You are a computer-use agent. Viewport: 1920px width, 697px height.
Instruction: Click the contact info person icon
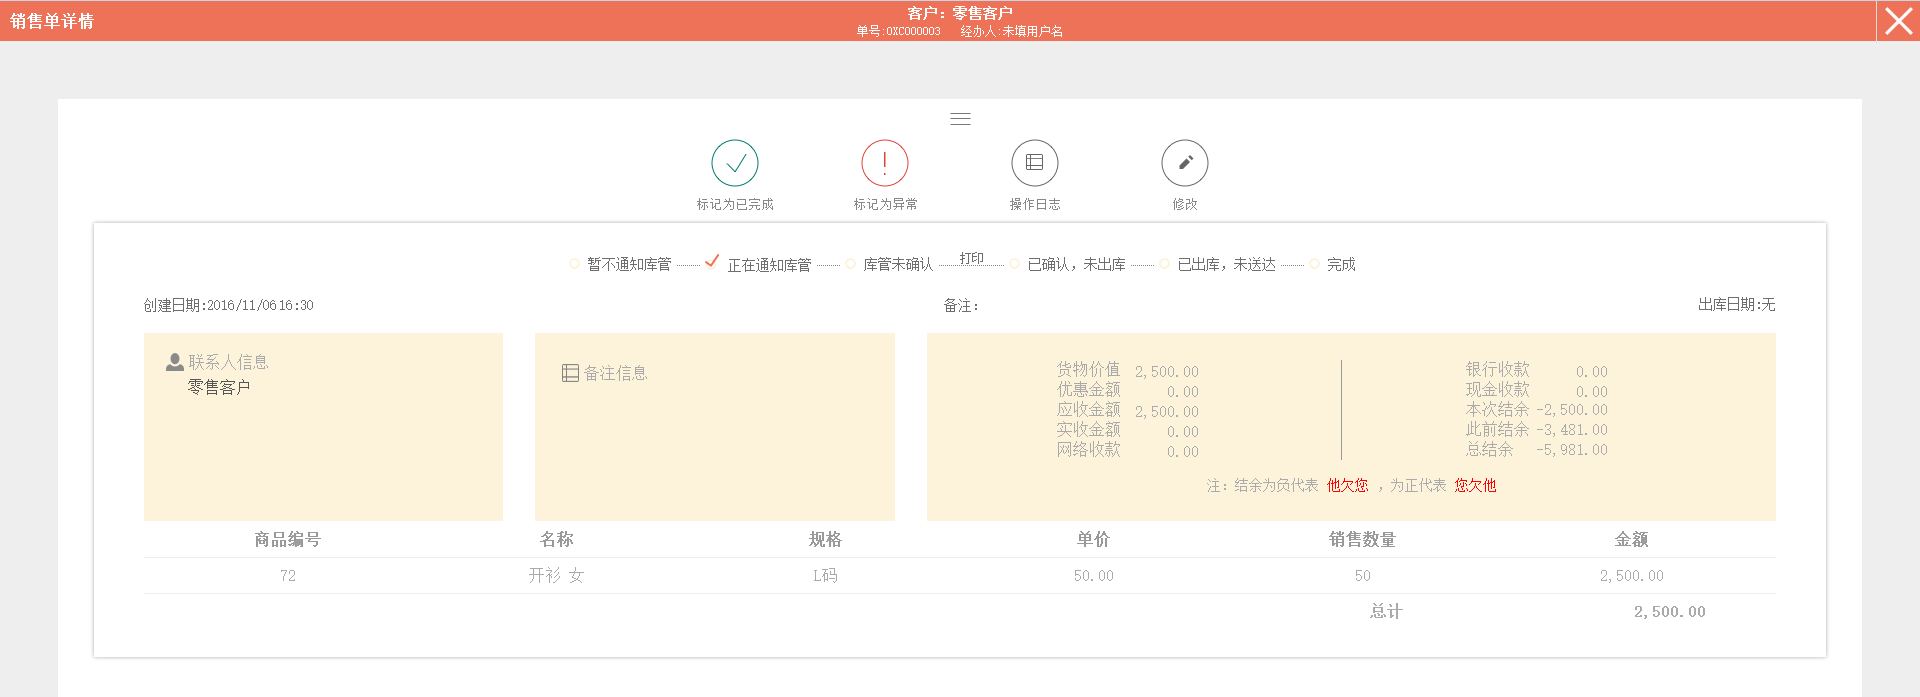pos(175,362)
